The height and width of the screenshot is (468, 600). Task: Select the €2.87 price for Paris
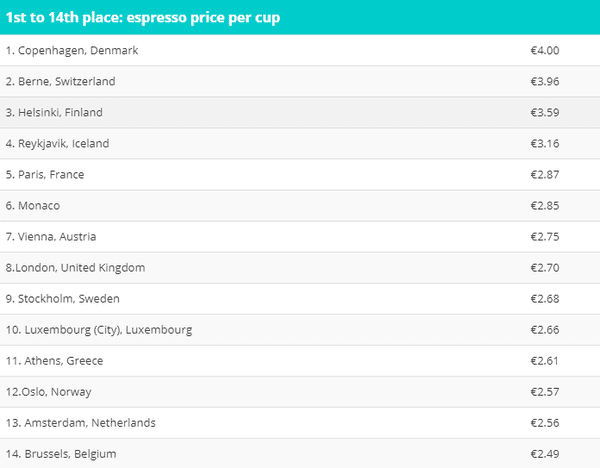545,174
